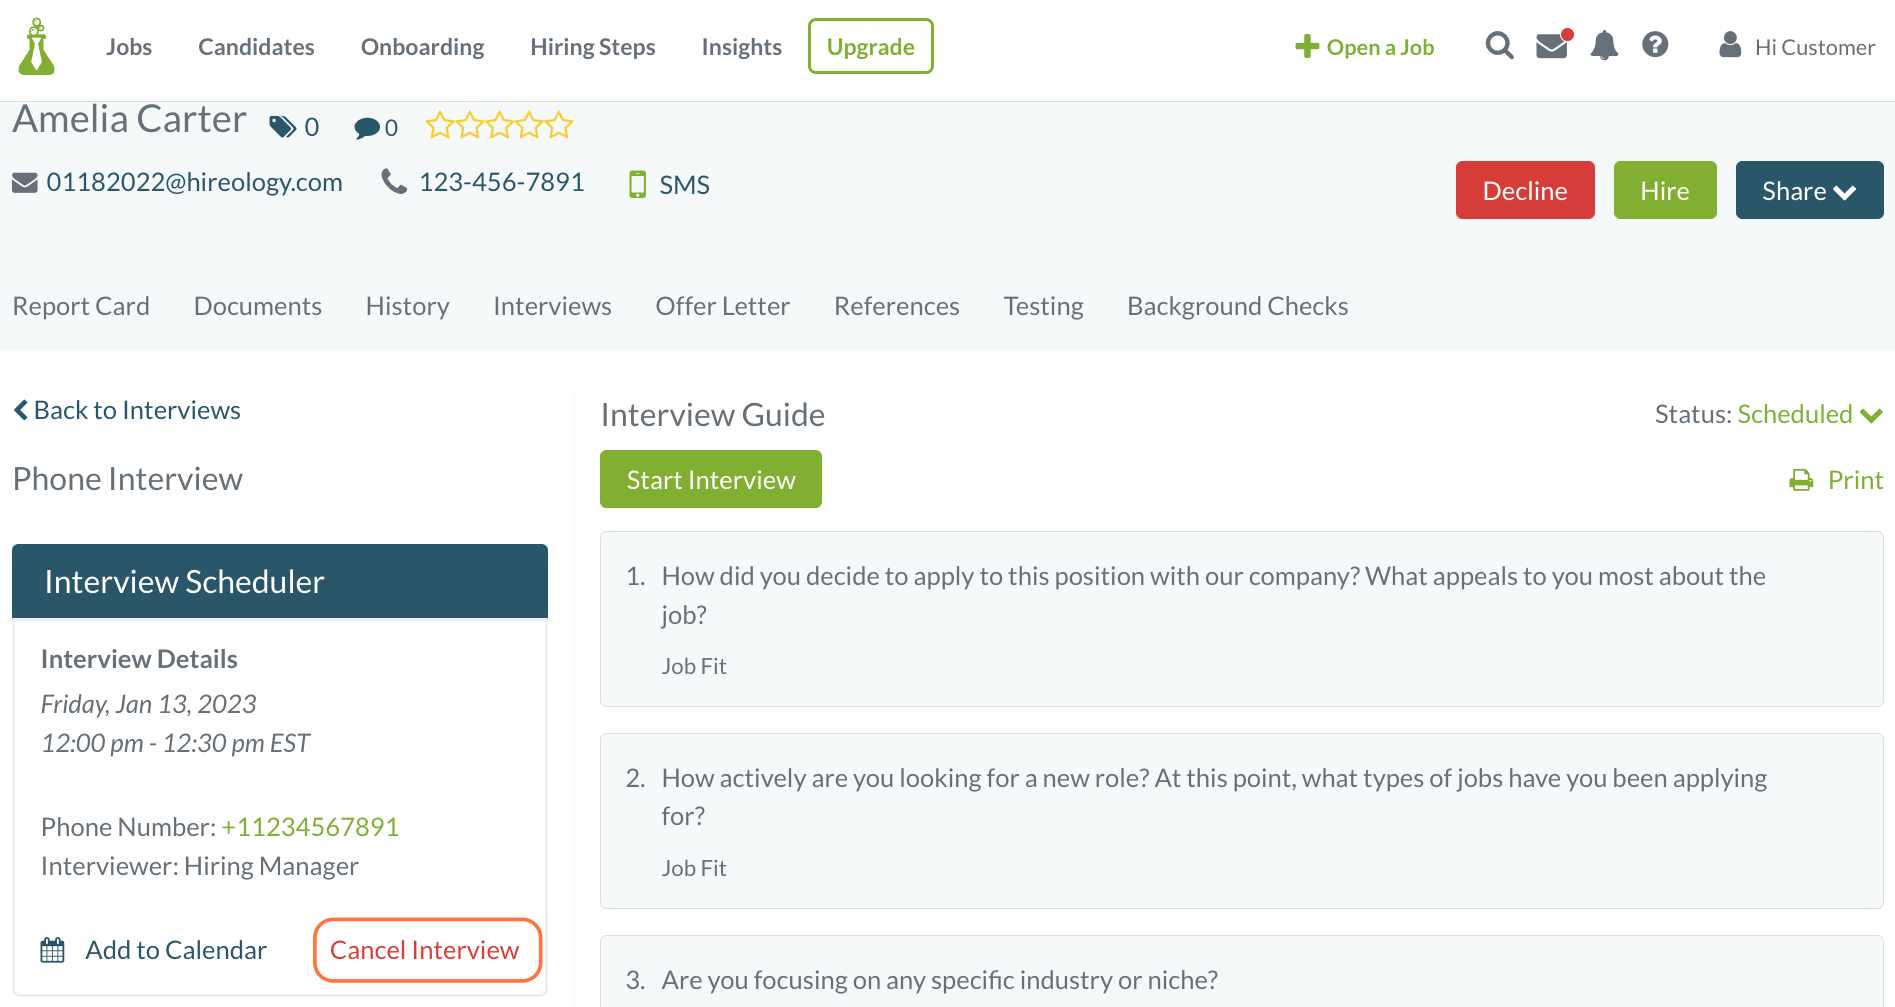Click the user profile silhouette icon
Viewport: 1895px width, 1007px height.
pos(1730,45)
